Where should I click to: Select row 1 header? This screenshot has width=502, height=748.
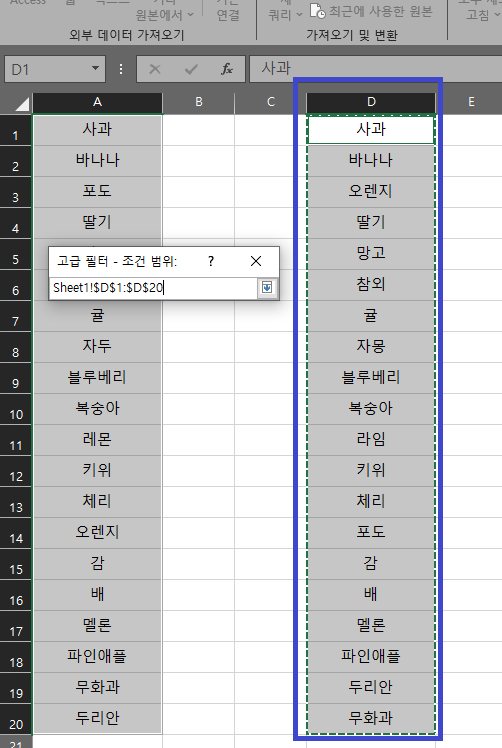(16, 130)
